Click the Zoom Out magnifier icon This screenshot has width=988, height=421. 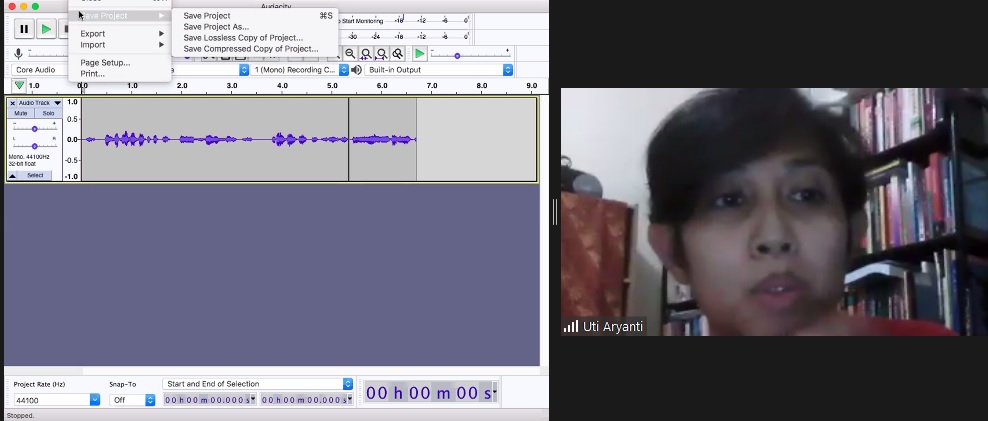[350, 54]
